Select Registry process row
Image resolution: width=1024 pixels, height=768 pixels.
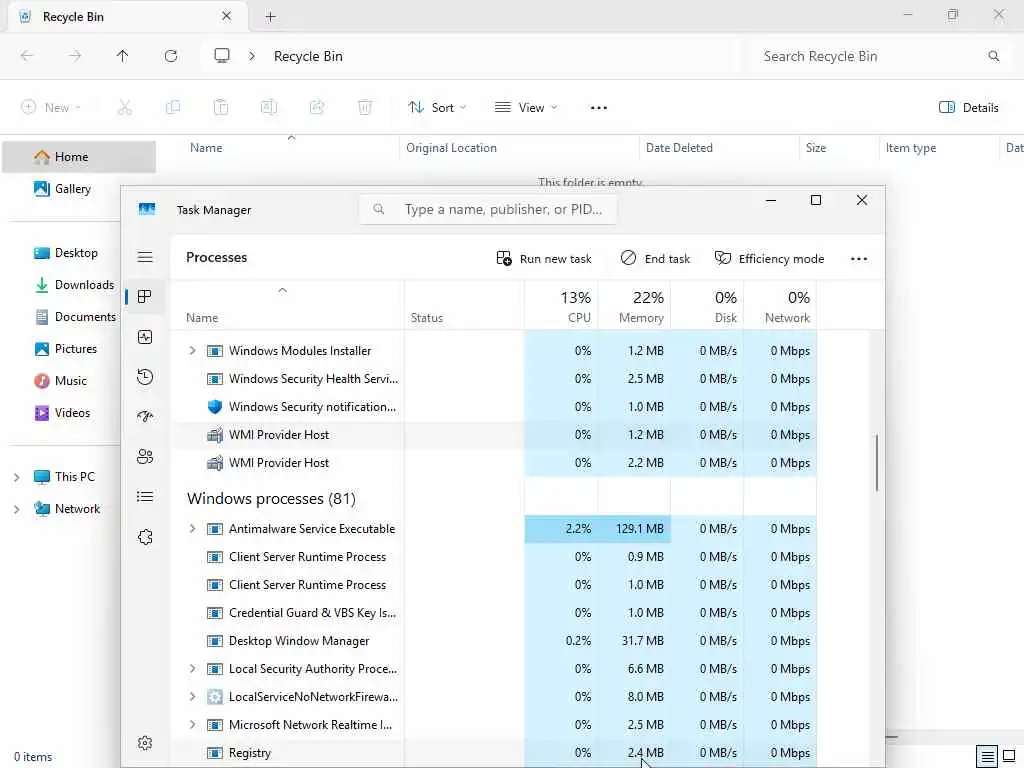(494, 753)
